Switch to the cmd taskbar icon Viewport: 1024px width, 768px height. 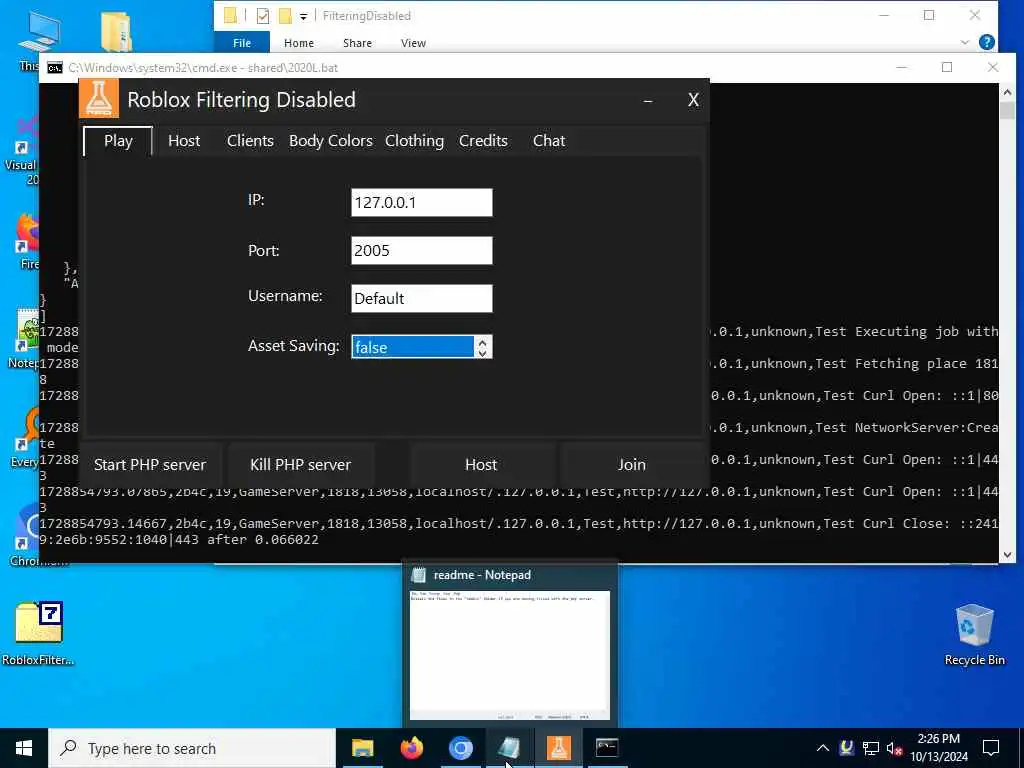click(x=607, y=748)
